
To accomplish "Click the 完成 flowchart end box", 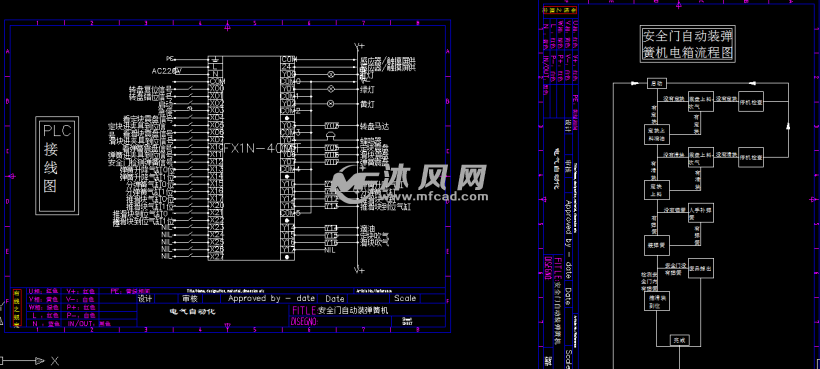I will 679,340.
